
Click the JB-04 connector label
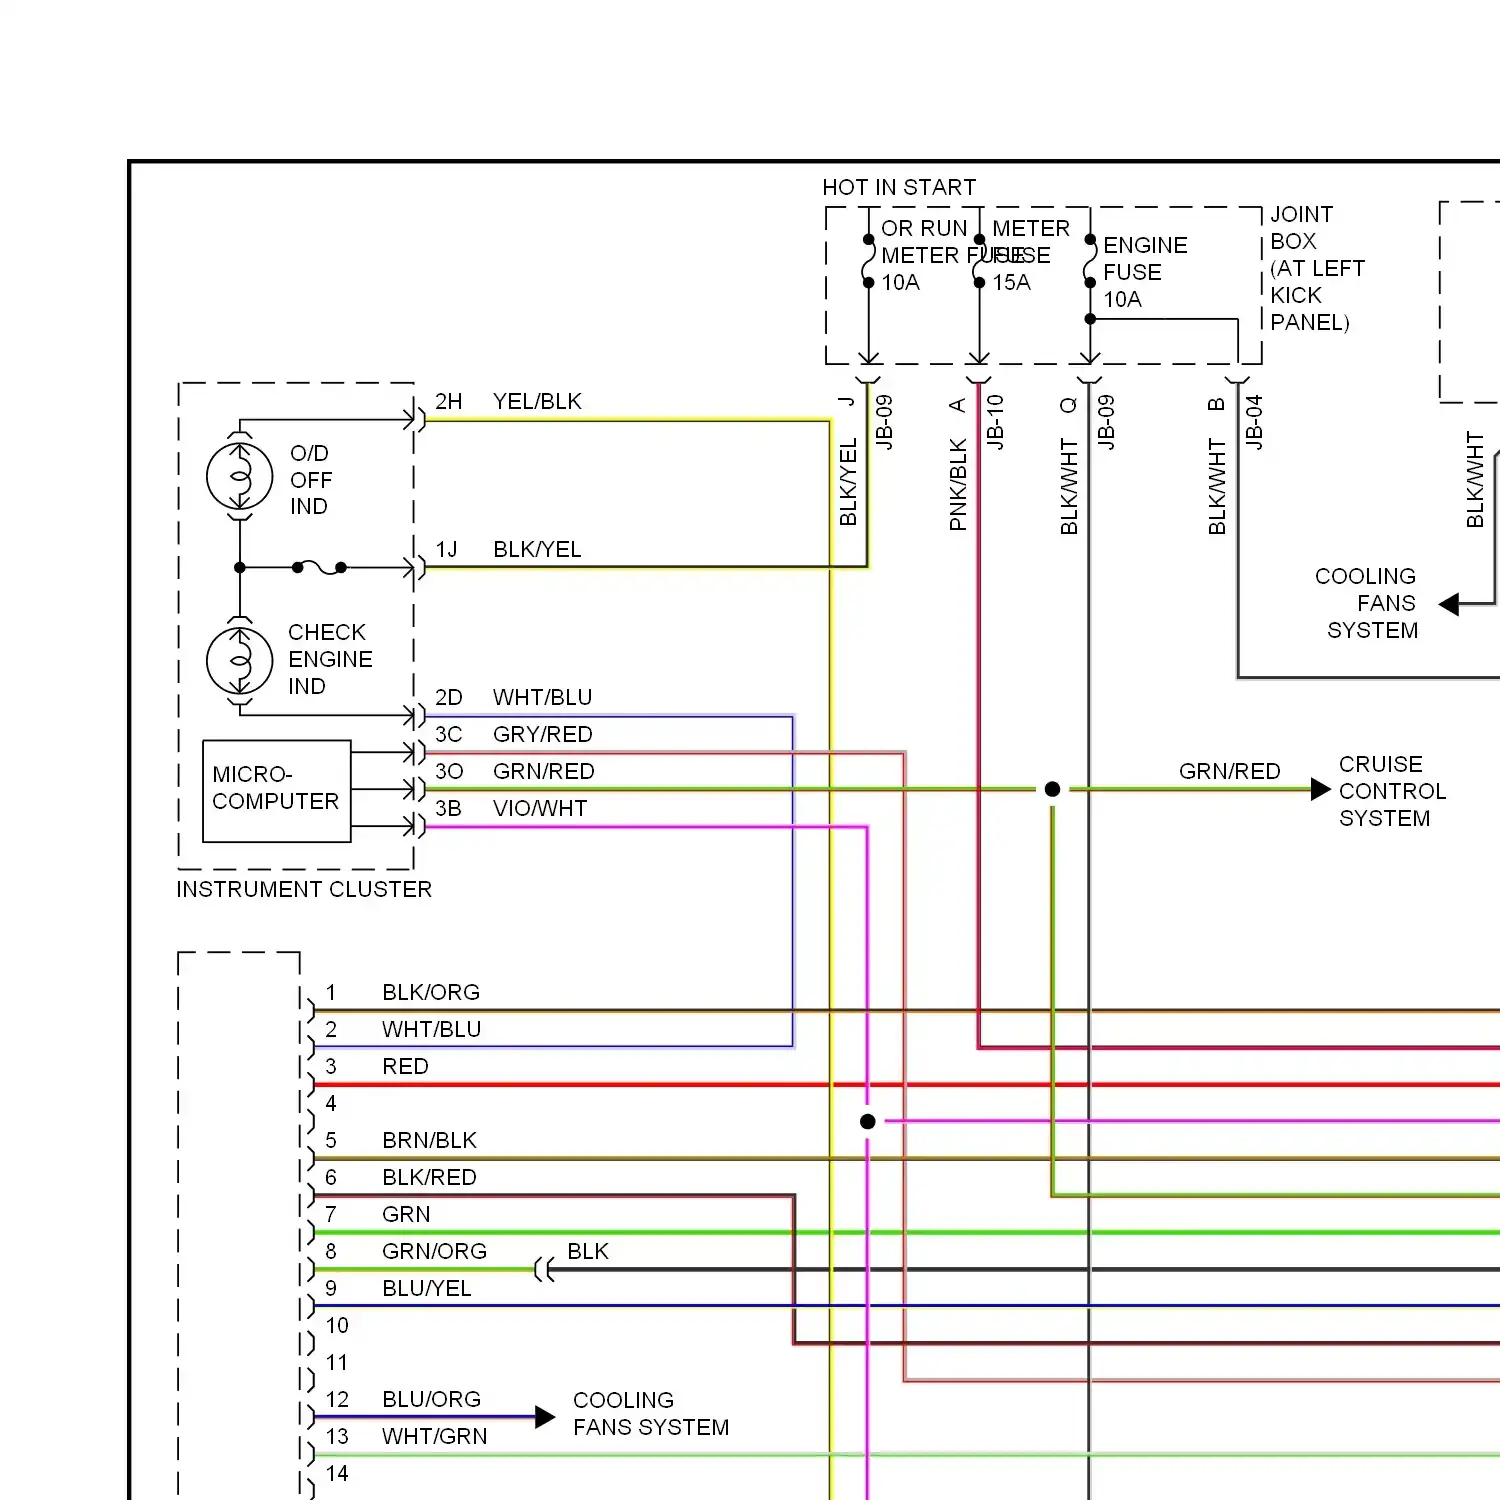pos(1254,421)
